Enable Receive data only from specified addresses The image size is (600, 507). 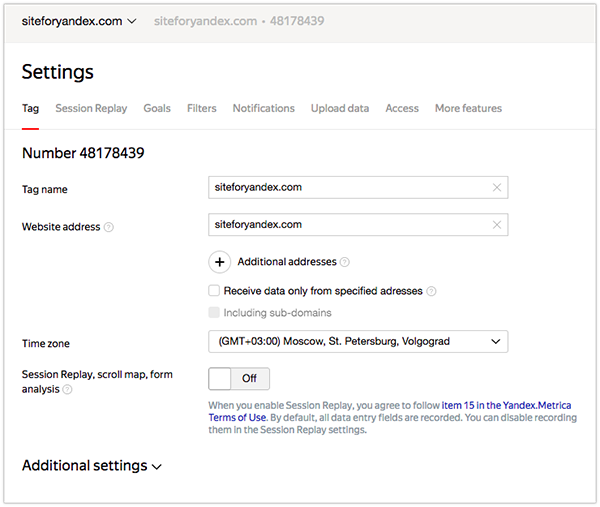214,291
